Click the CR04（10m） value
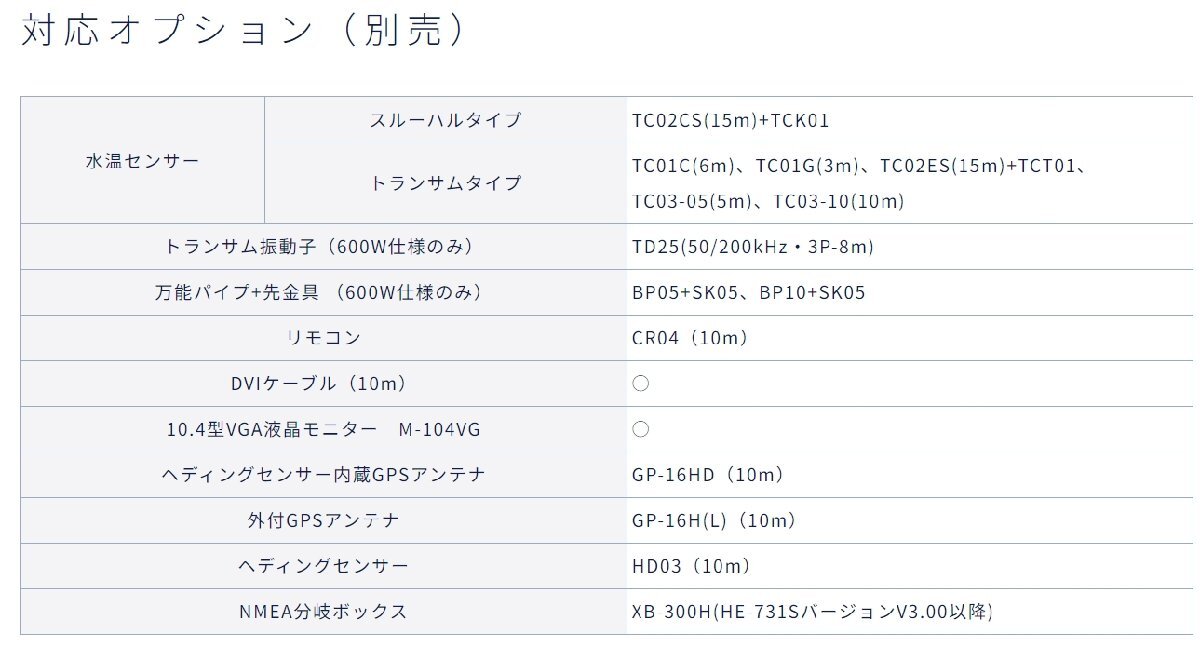Screen dimensions: 1200x647 point(689,338)
